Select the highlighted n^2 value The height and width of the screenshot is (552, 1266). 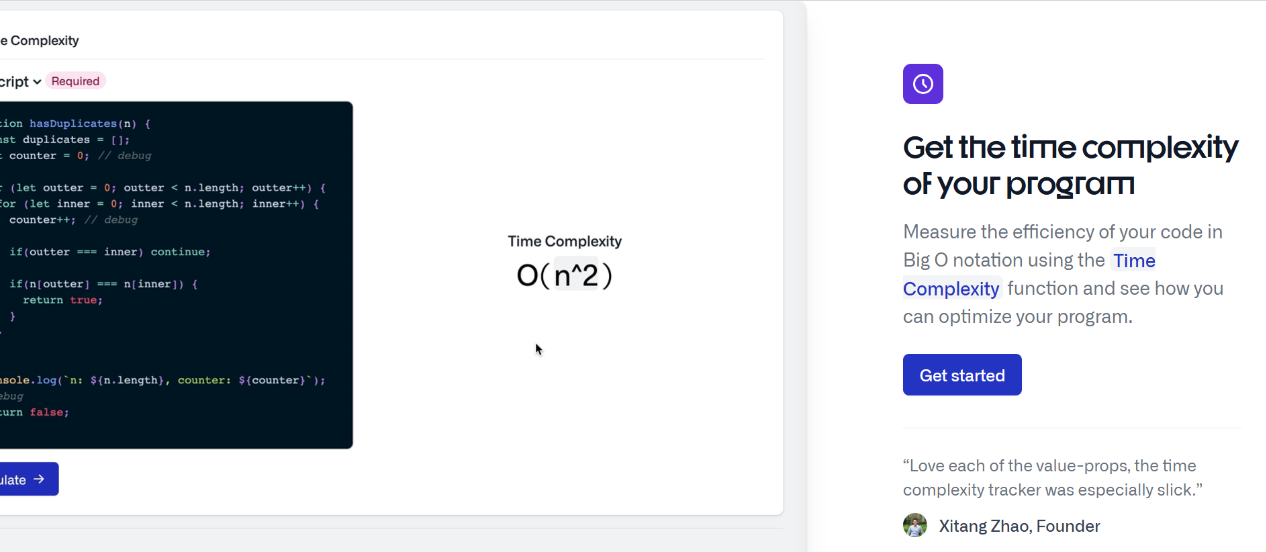click(x=576, y=275)
